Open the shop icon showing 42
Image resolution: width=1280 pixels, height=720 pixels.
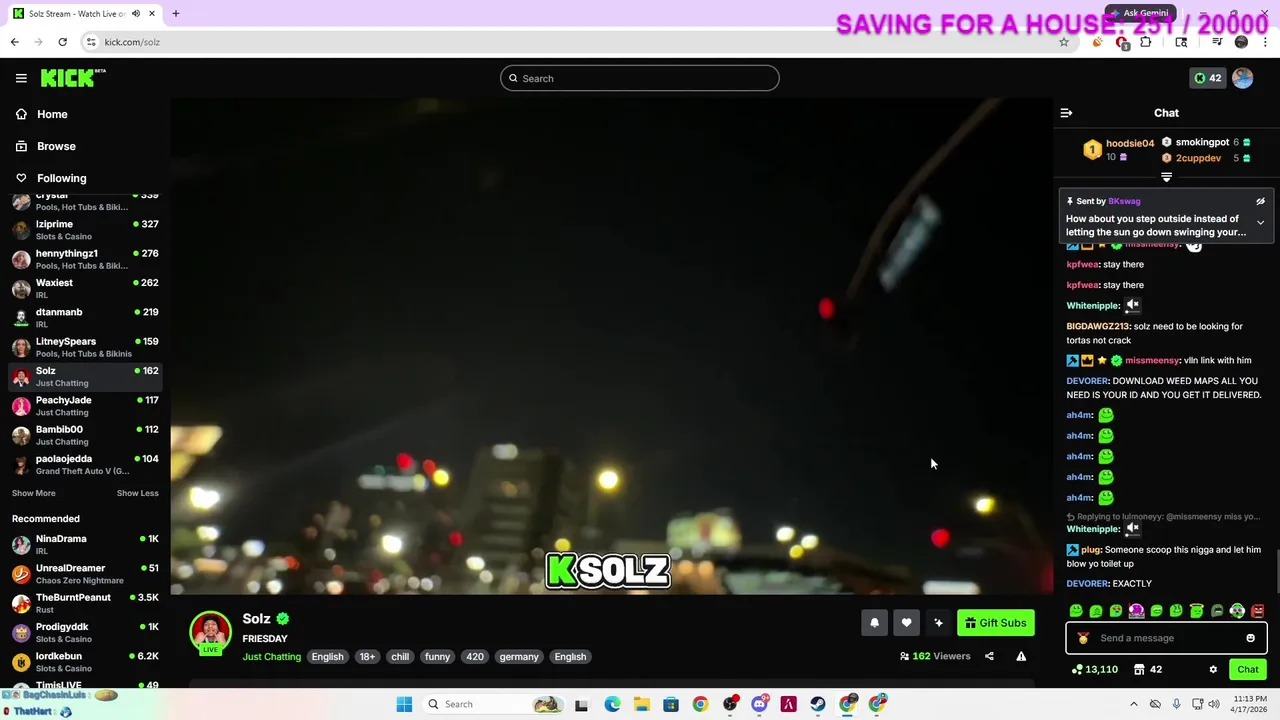(1147, 669)
